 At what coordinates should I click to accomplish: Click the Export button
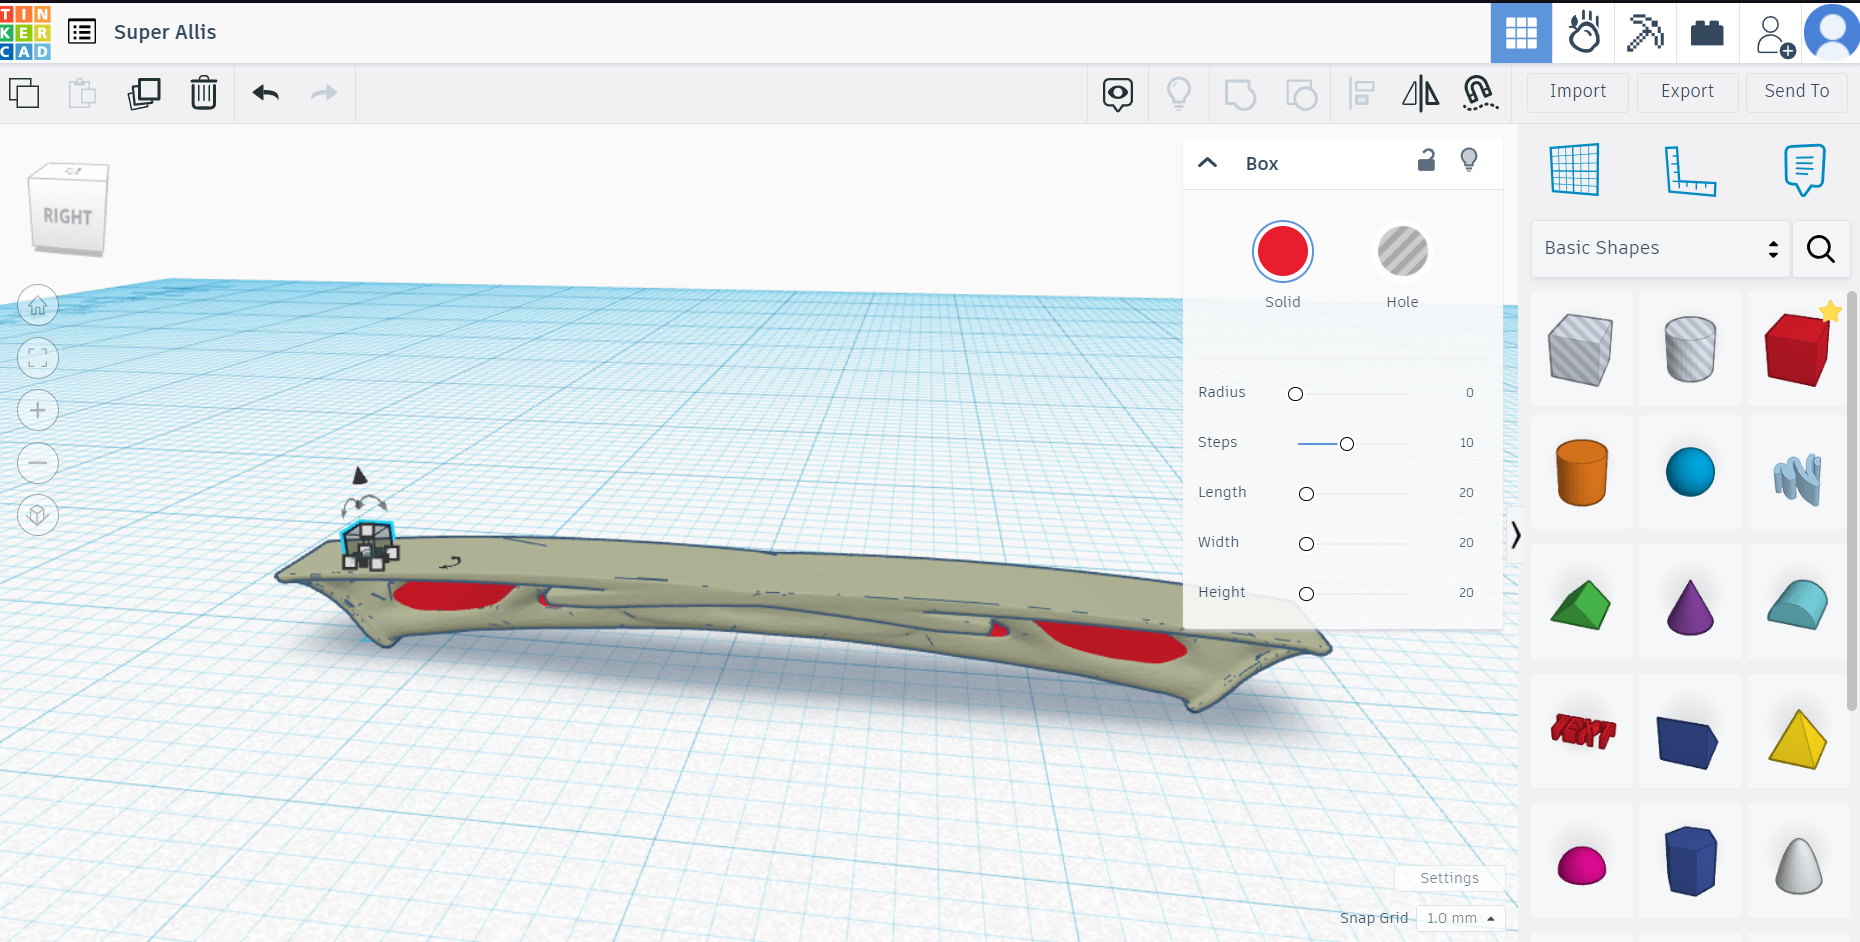coord(1687,92)
